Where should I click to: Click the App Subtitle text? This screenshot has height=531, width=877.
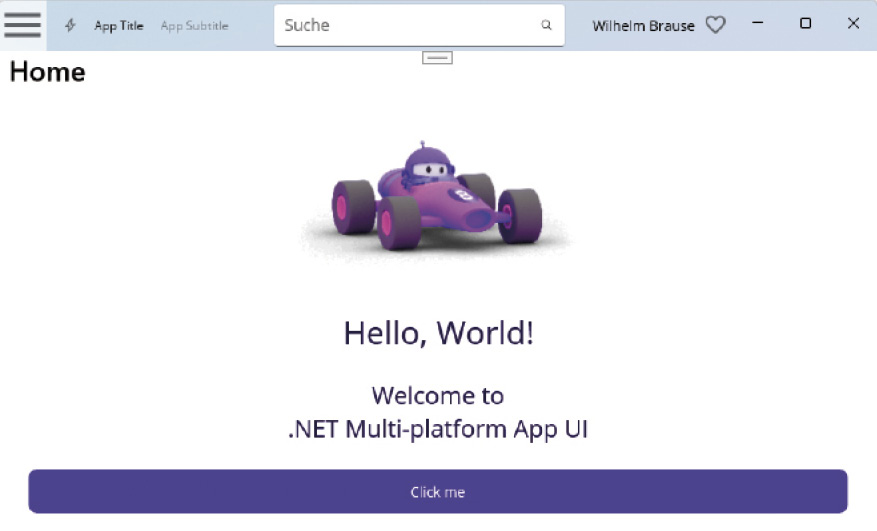point(194,26)
